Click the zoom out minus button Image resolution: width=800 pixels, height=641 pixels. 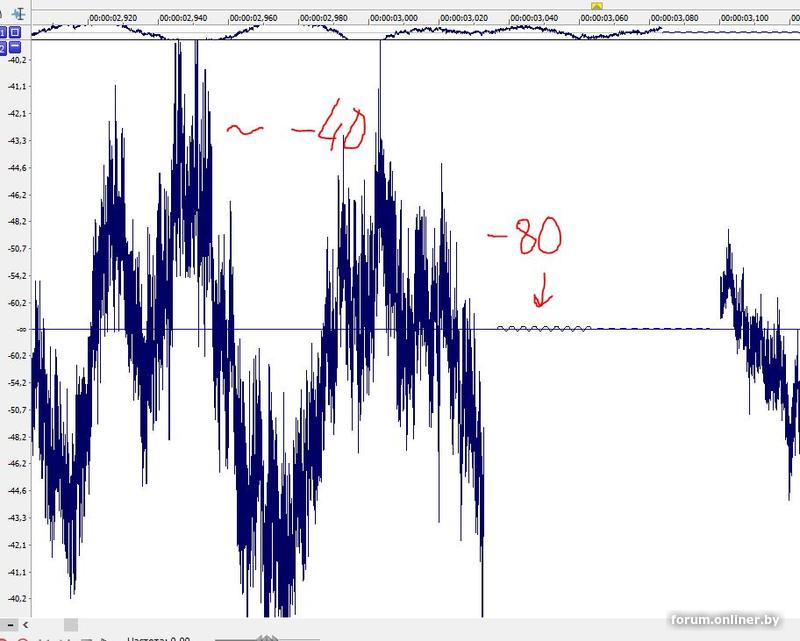point(11,625)
